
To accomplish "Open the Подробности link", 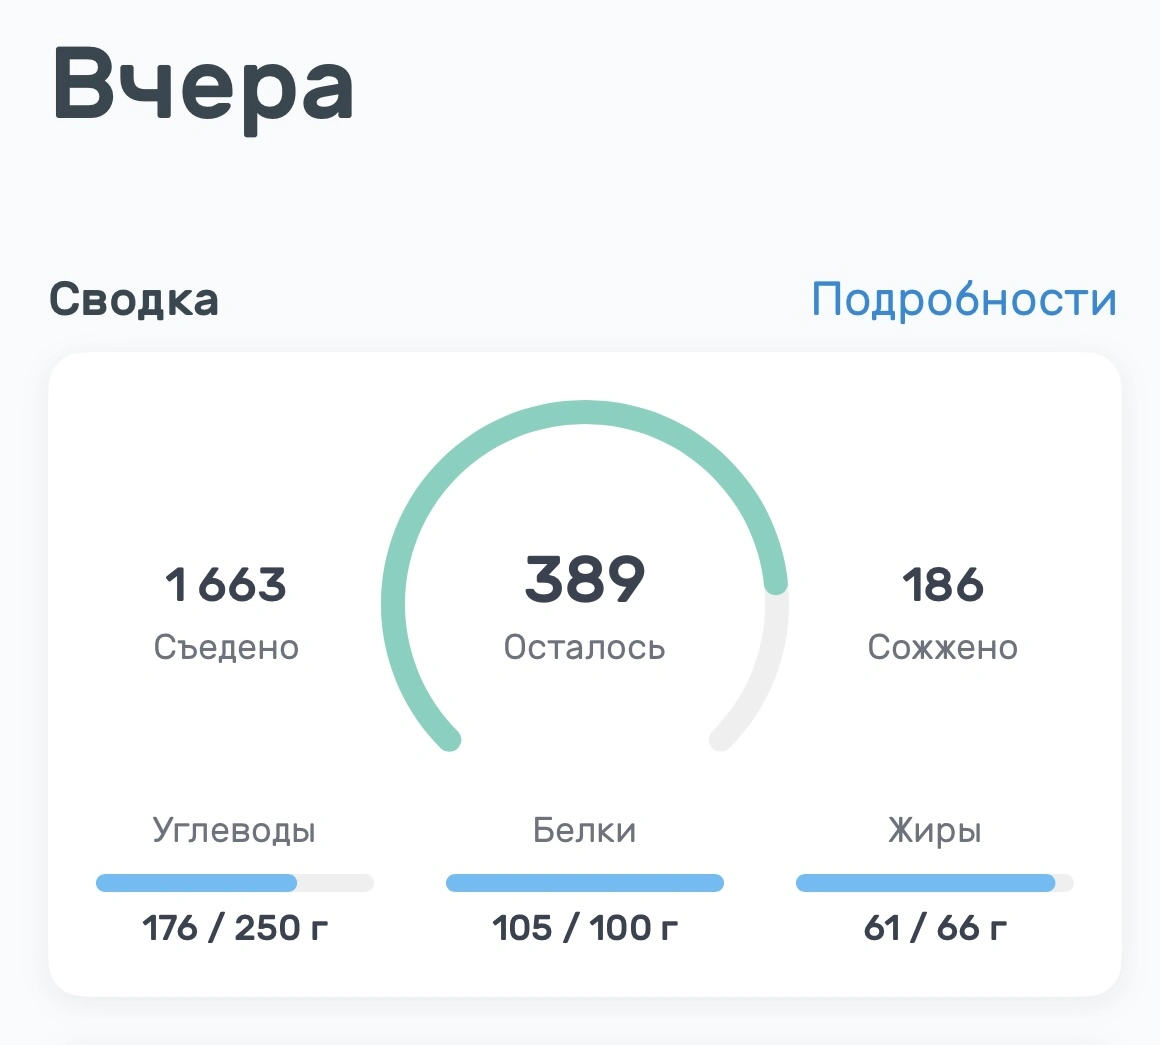I will (963, 300).
